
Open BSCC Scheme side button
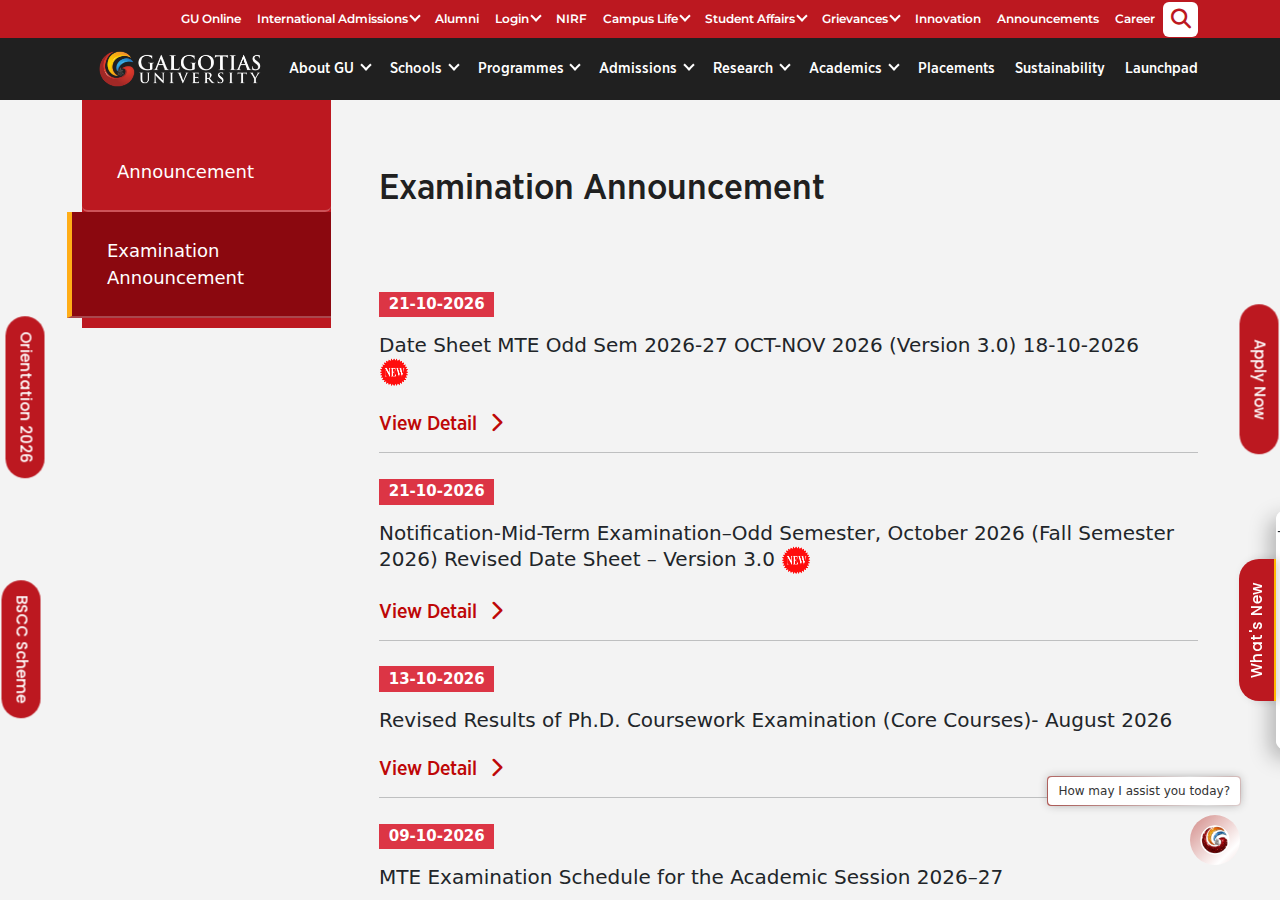coord(21,649)
